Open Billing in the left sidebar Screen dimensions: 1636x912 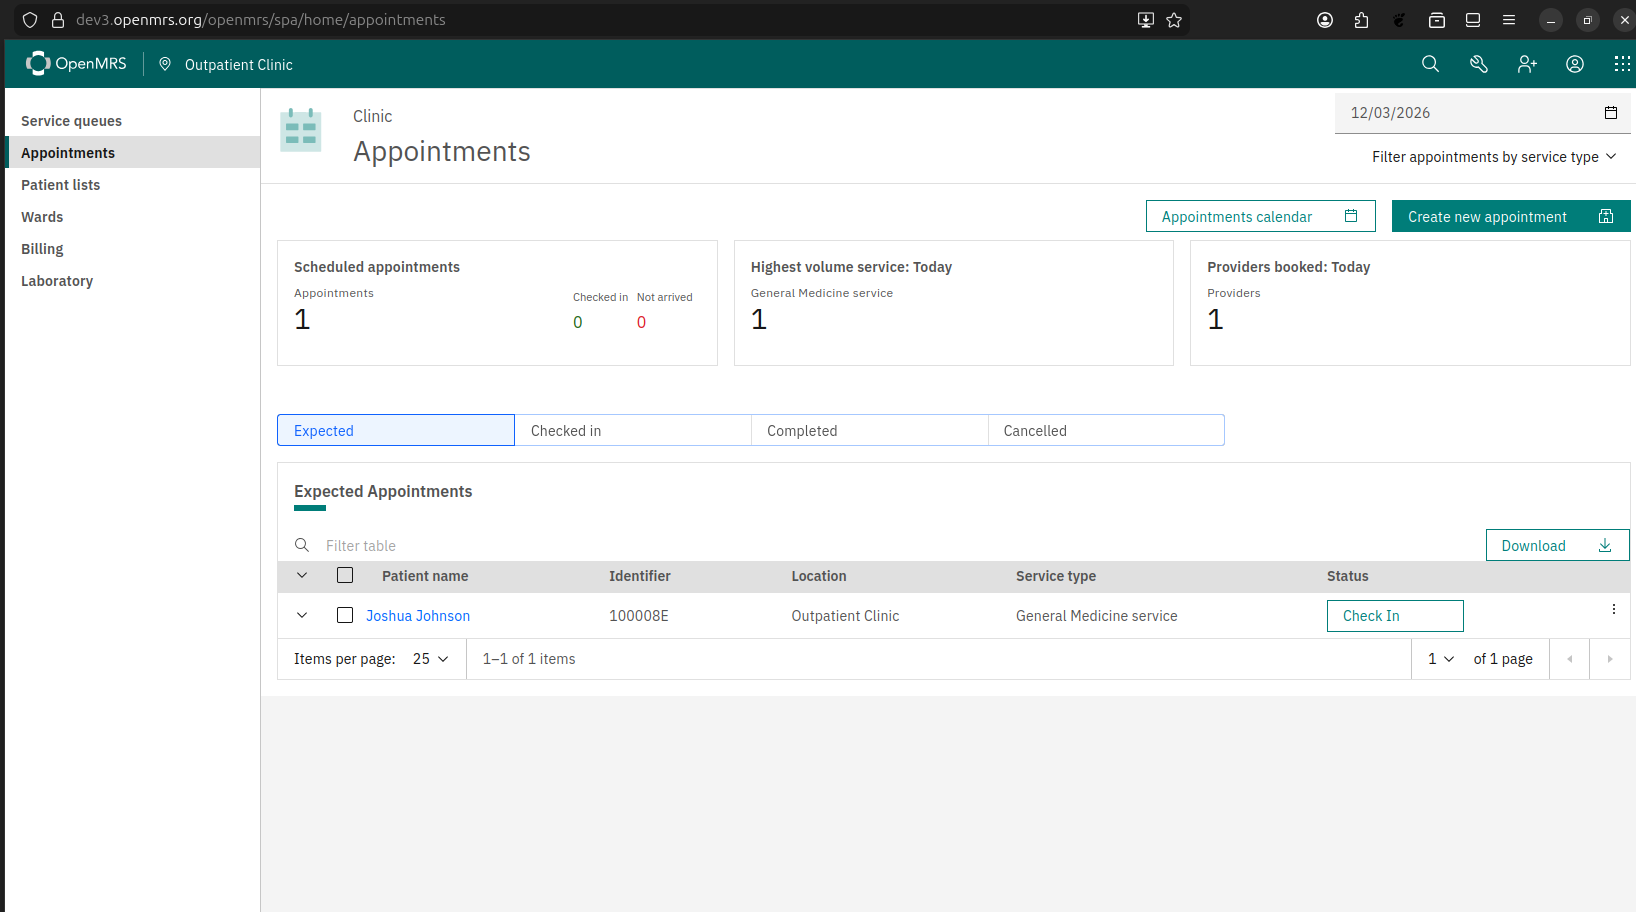(x=42, y=249)
